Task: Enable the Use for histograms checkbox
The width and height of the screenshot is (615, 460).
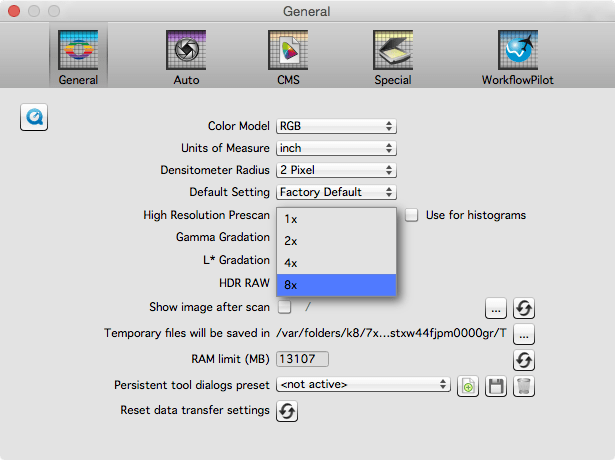Action: coord(411,215)
